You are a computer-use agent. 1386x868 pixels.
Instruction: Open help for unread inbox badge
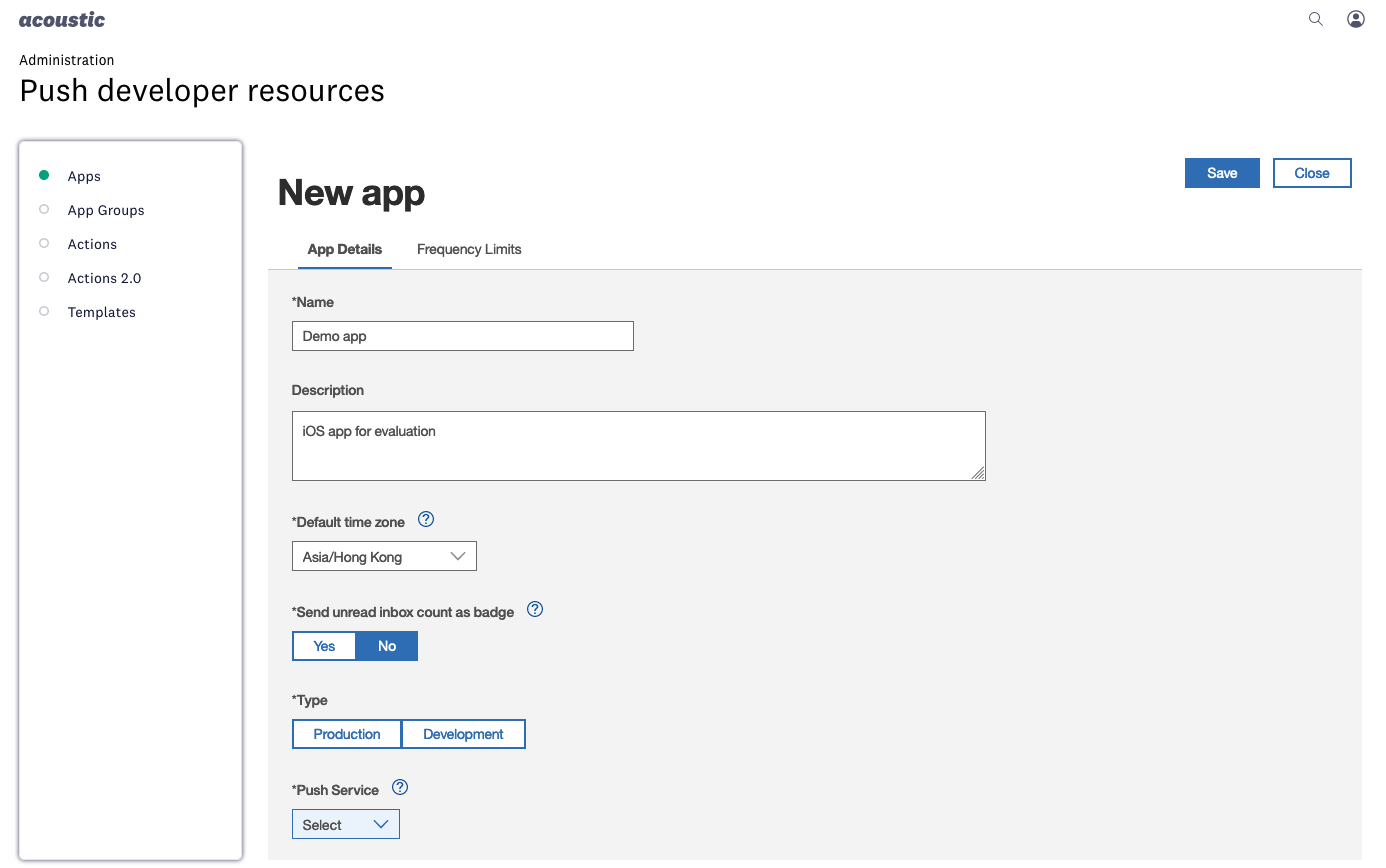pyautogui.click(x=535, y=610)
